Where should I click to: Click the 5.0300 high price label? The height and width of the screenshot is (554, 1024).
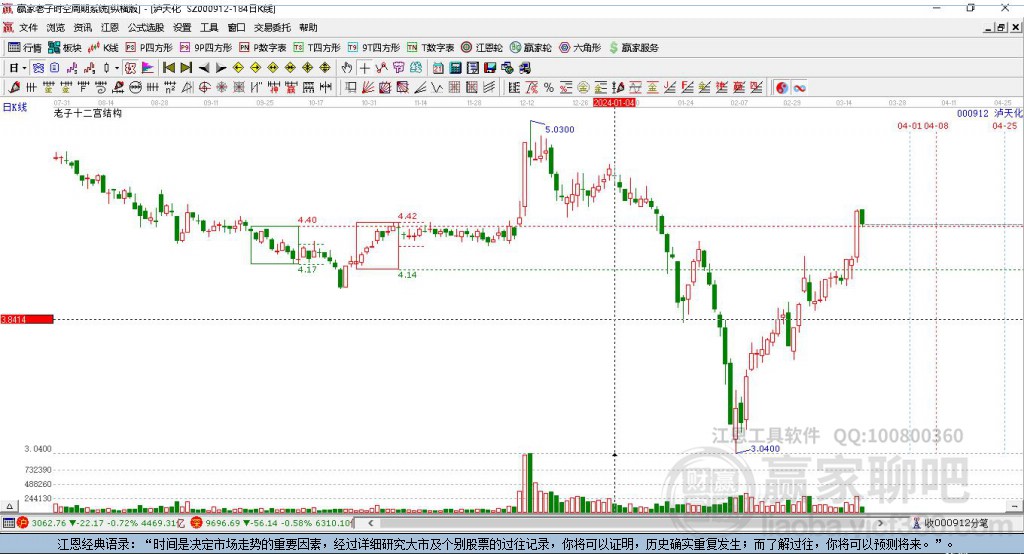(x=560, y=129)
